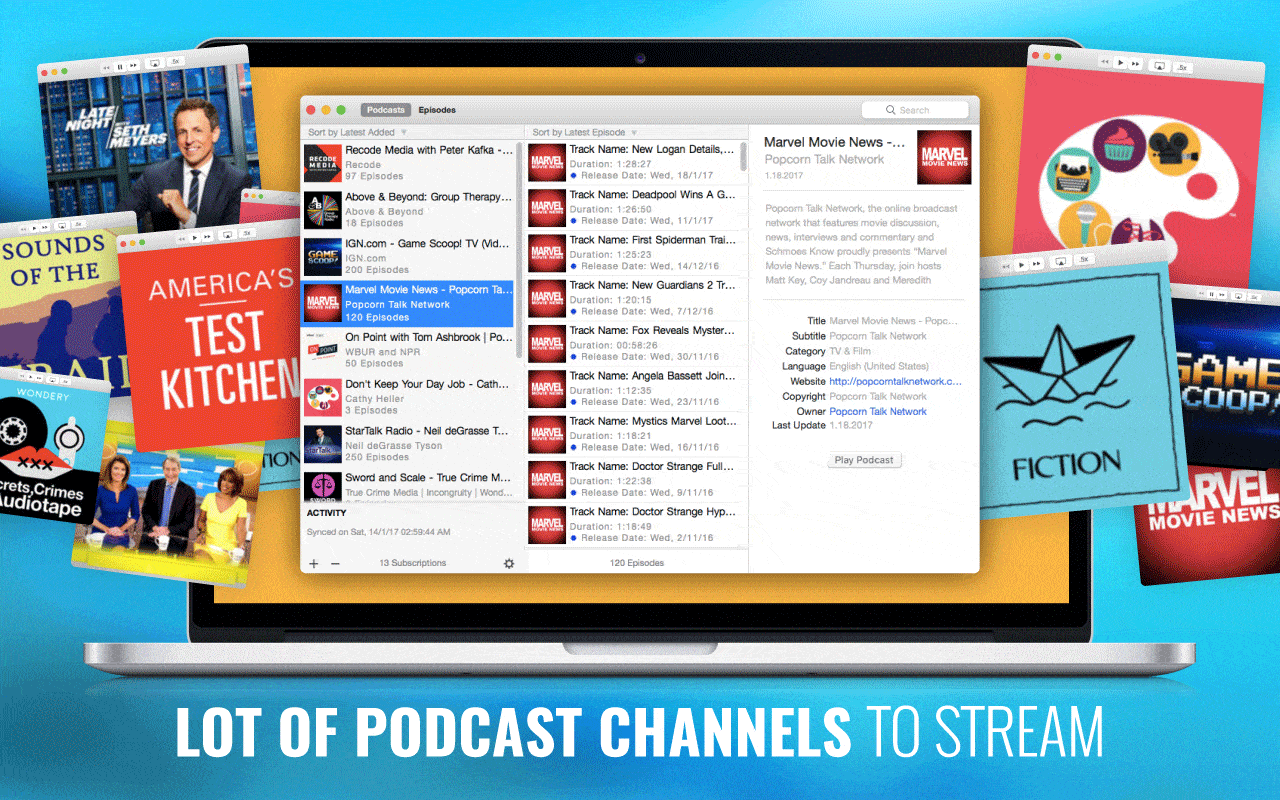Set .5x speed in the pink palette window
This screenshot has height=800, width=1280.
(x=1182, y=68)
